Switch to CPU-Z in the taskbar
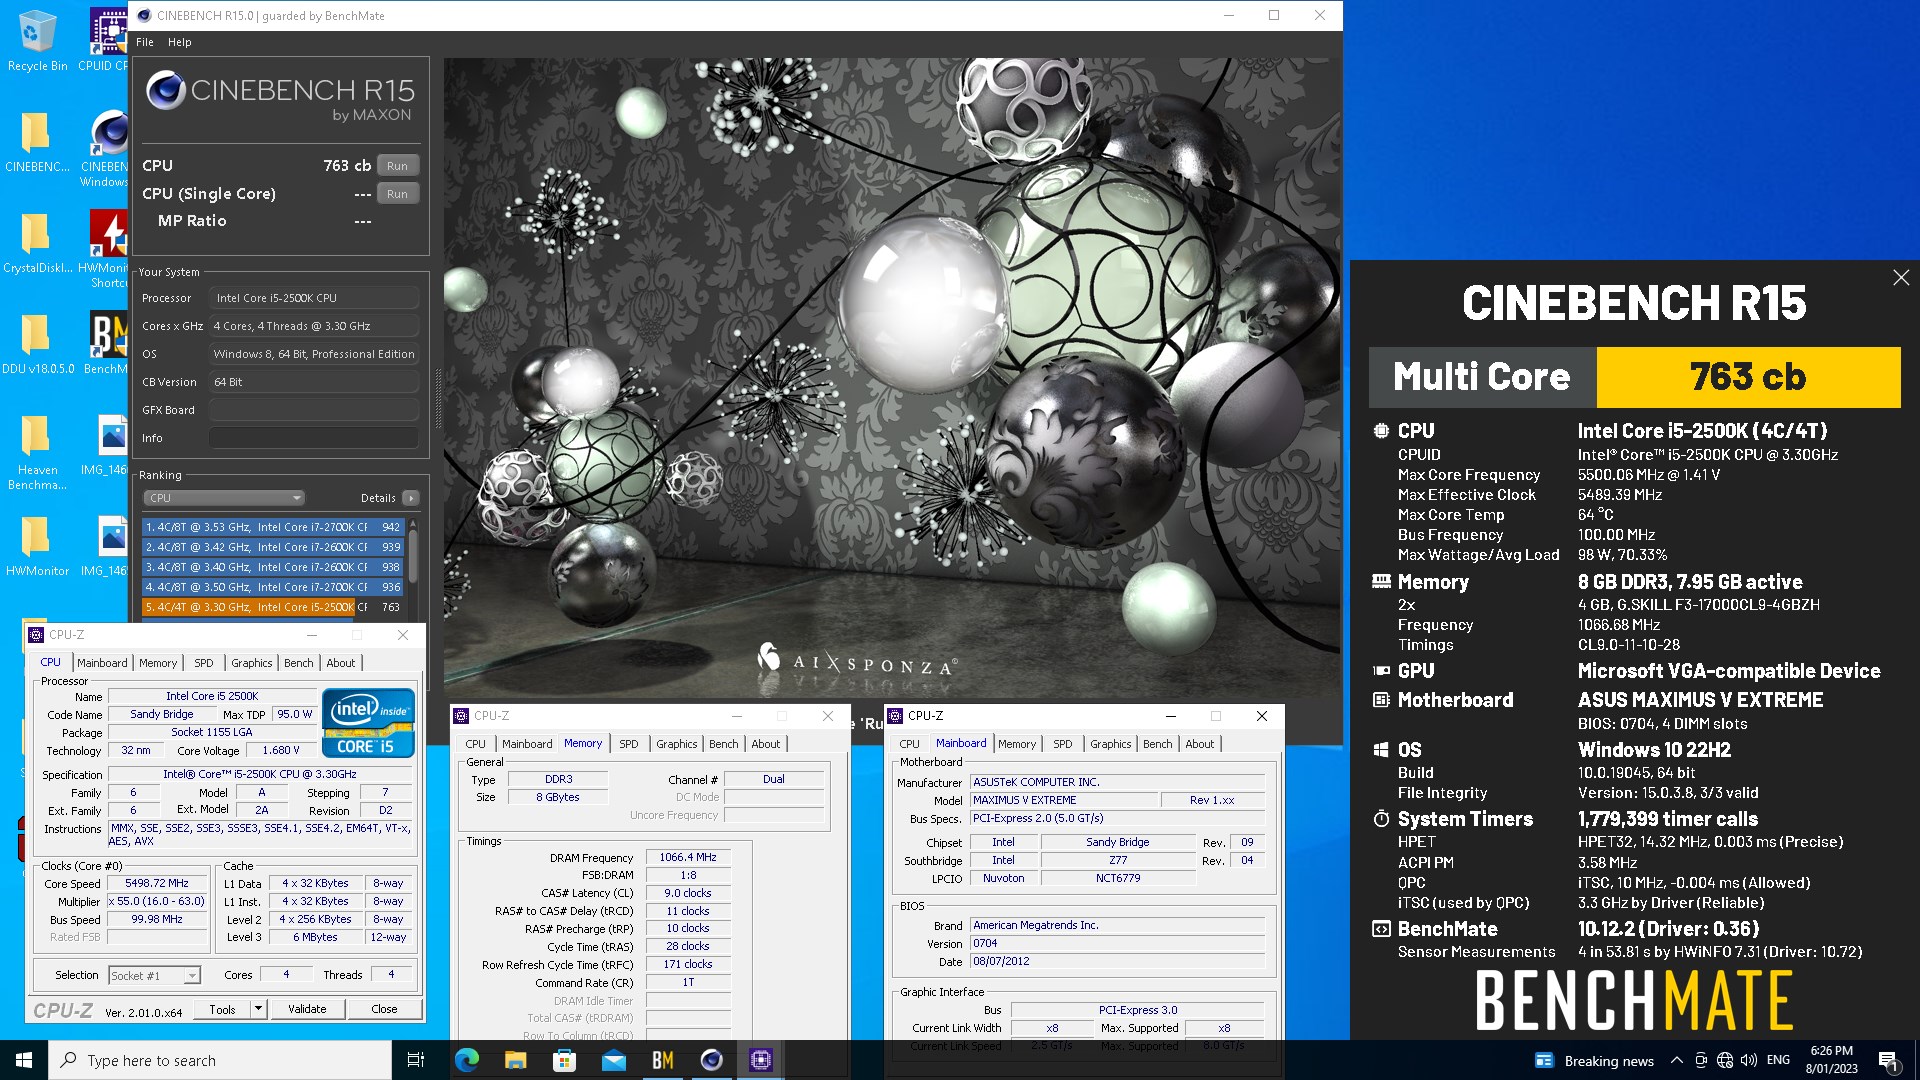 point(760,1060)
